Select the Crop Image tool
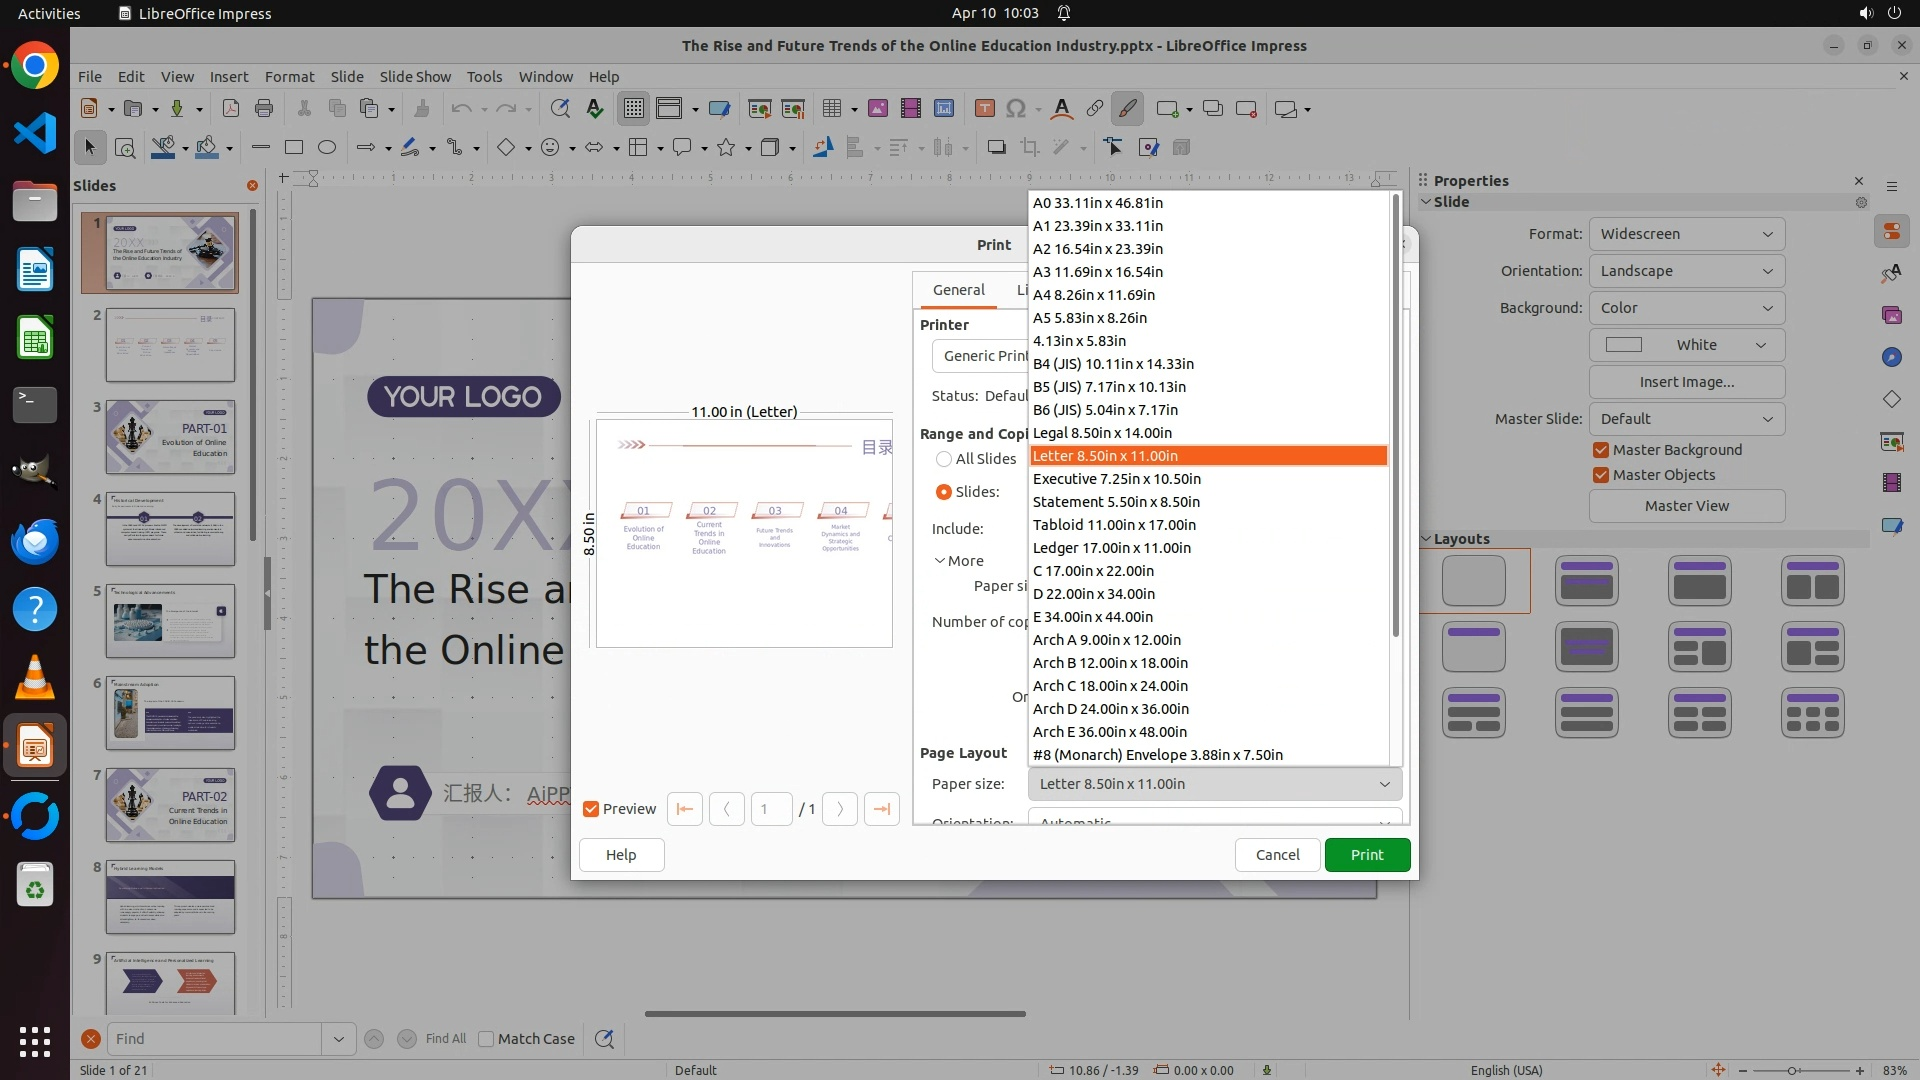Viewport: 1920px width, 1080px height. point(1029,148)
